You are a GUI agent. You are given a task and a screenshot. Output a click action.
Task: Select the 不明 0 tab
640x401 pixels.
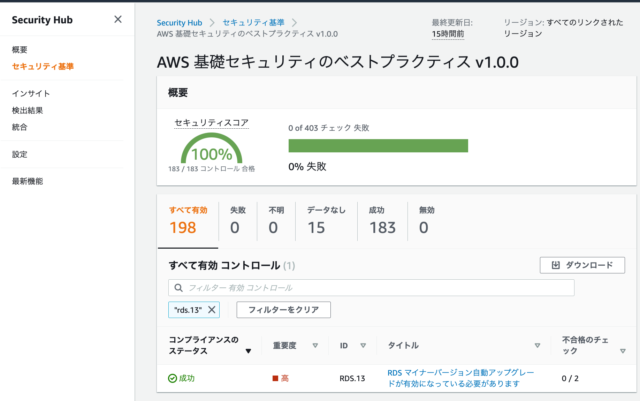(276, 221)
